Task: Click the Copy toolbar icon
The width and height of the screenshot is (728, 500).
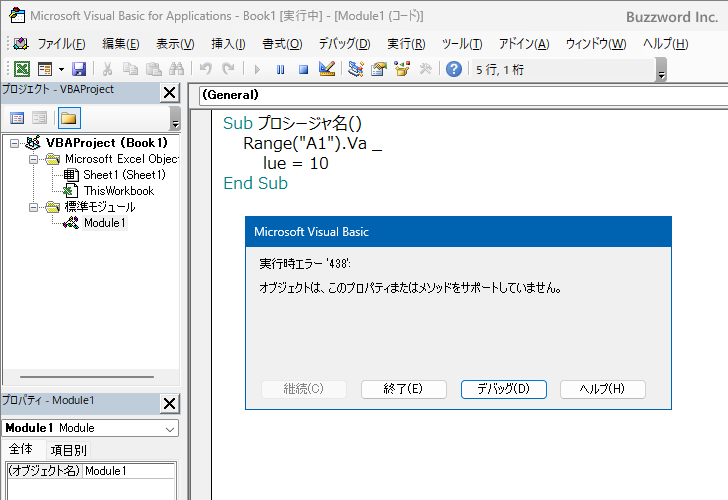Action: [x=130, y=69]
